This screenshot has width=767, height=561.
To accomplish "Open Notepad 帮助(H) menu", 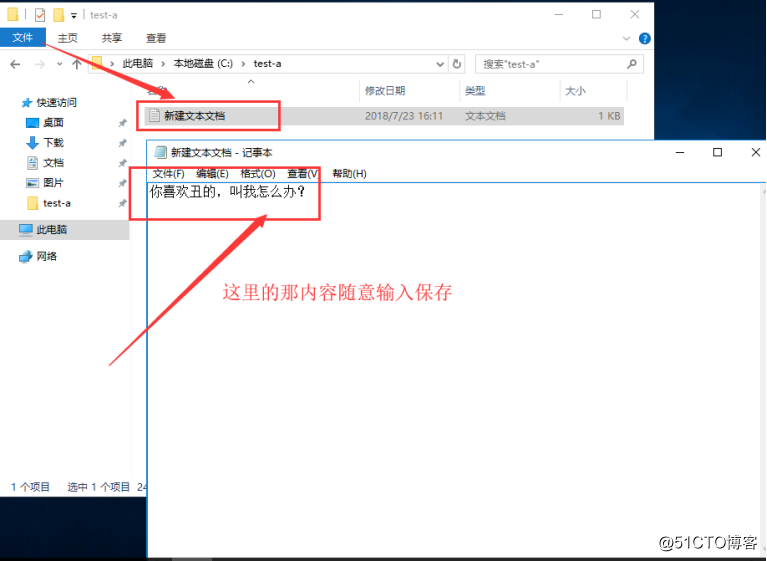I will 349,174.
